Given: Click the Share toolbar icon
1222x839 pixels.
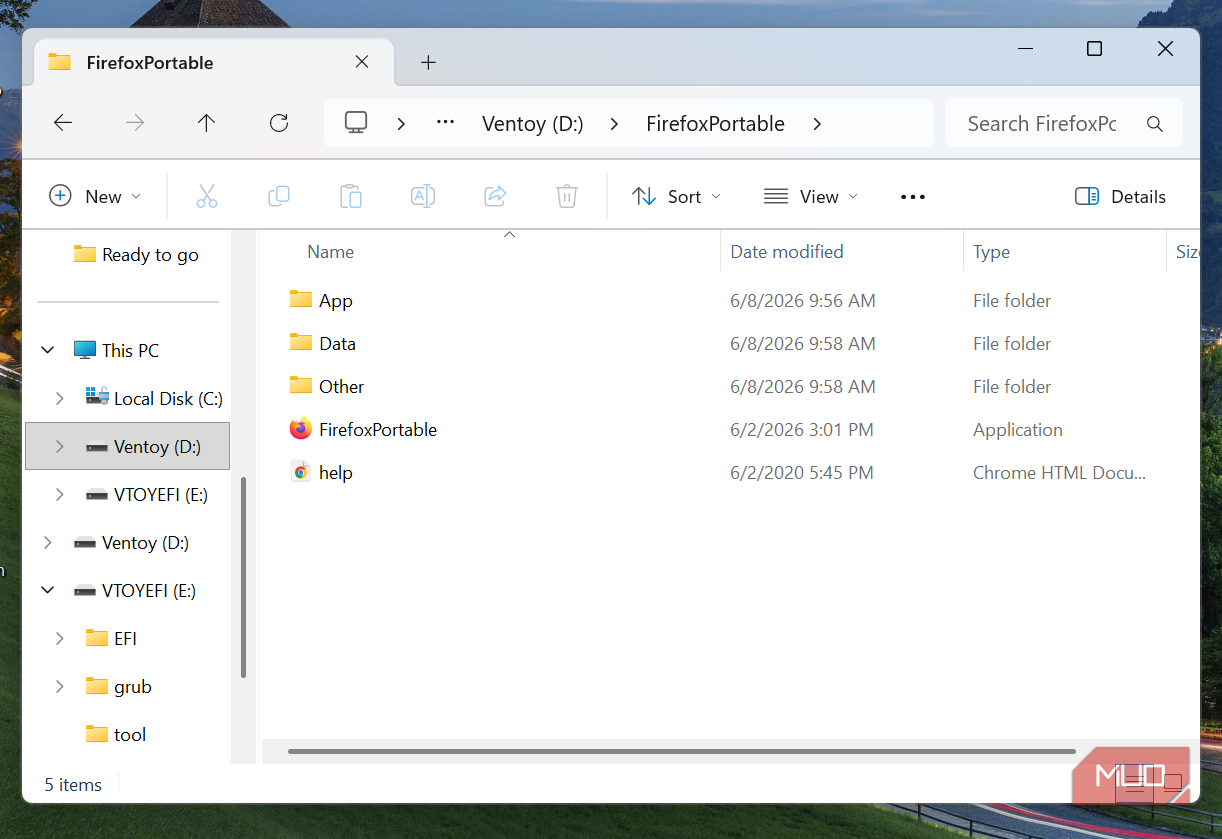Looking at the screenshot, I should pyautogui.click(x=495, y=196).
